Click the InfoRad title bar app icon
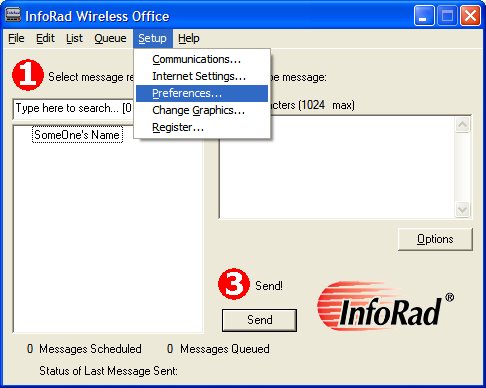Viewport: 486px width, 388px height. [x=13, y=14]
